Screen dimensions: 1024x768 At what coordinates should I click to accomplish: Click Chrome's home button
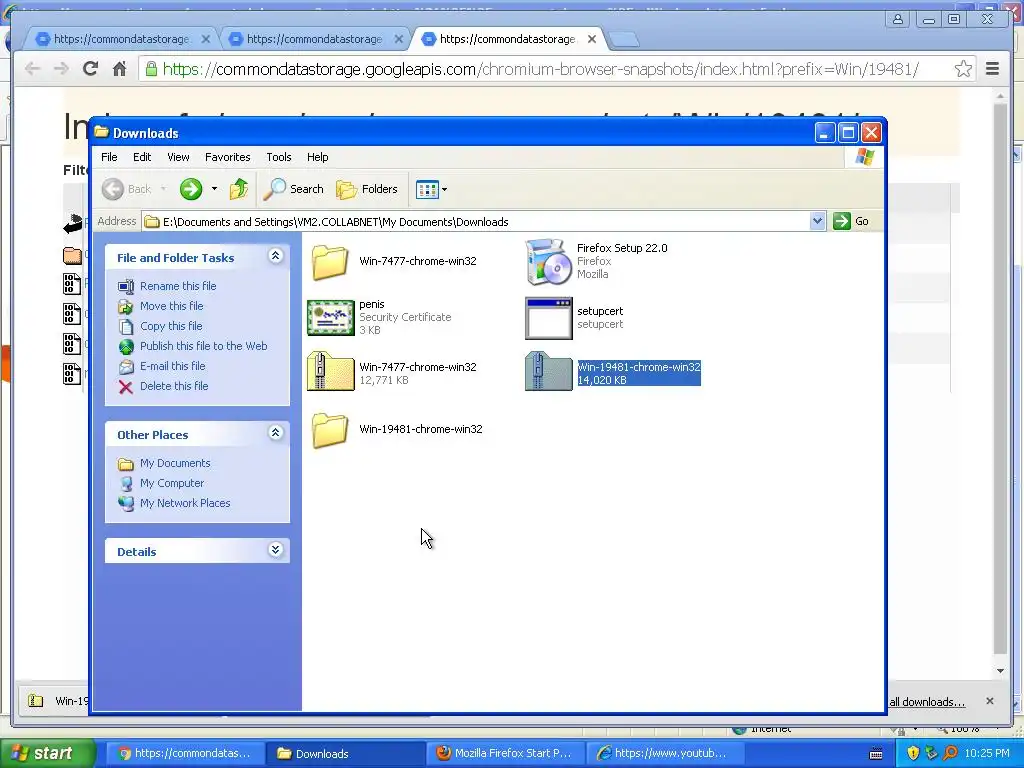click(x=120, y=69)
